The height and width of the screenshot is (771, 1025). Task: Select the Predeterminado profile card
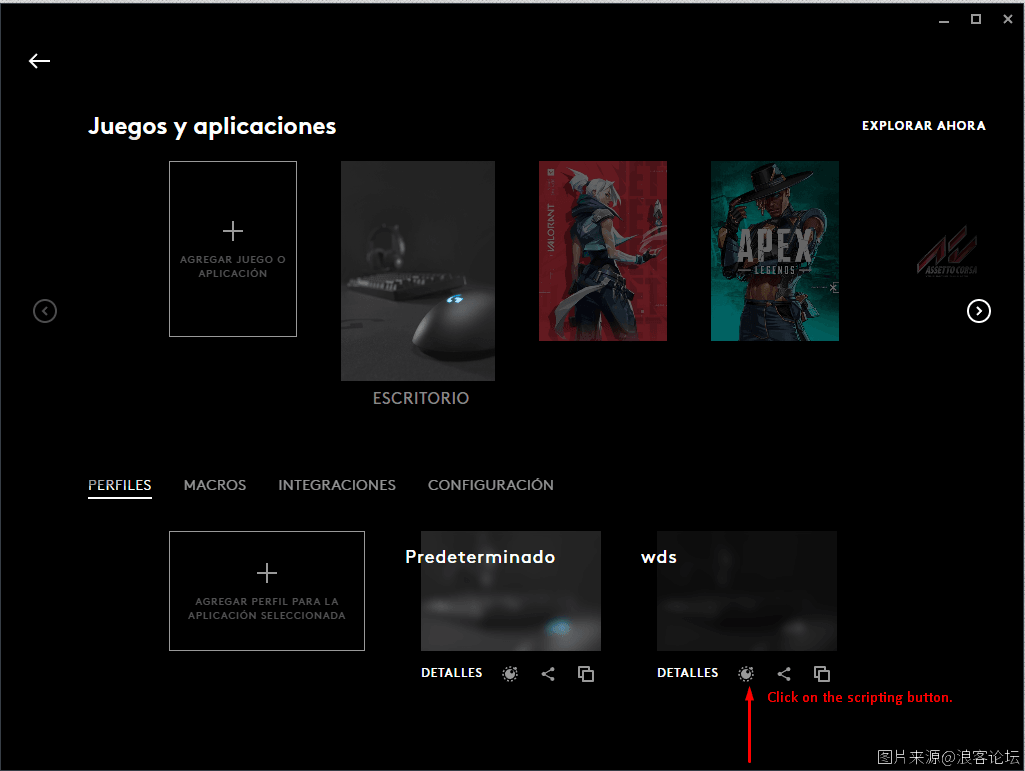click(511, 591)
